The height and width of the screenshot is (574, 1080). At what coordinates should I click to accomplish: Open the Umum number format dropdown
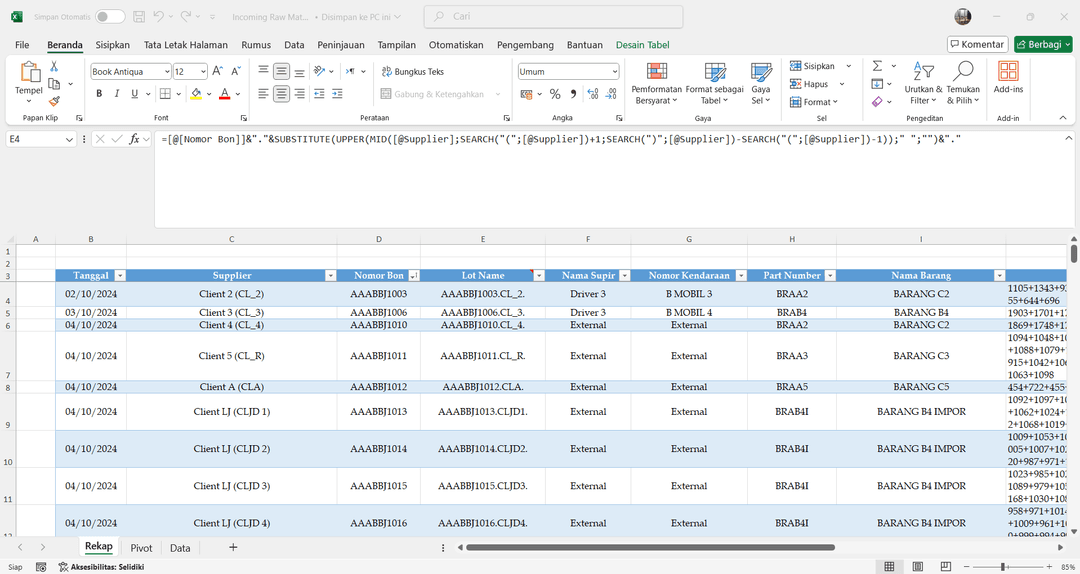(614, 72)
